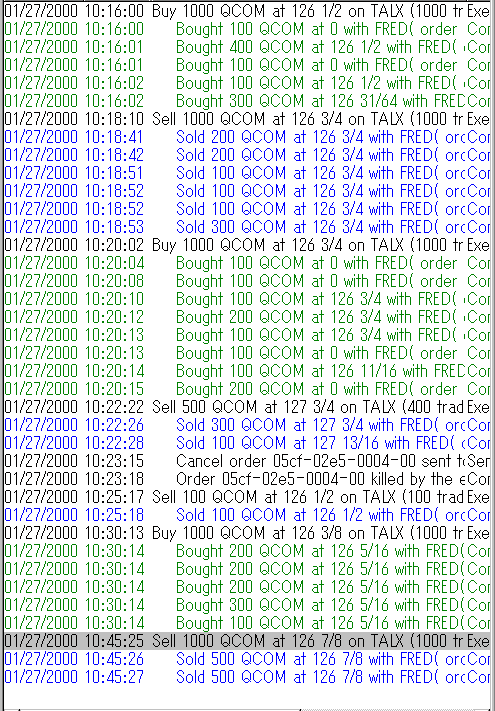Screen dimensions: 495x711
Task: Click the Buy 1000 QCOM at 126 3/8 order
Action: coord(247,533)
